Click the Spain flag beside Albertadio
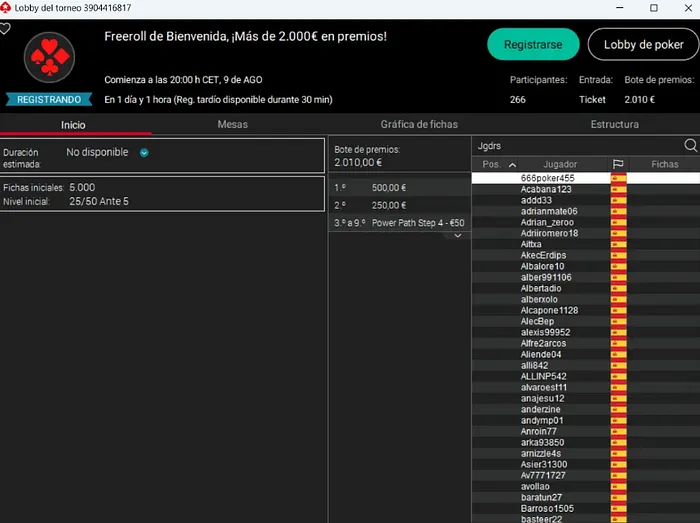Viewport: 700px width, 523px height. (x=618, y=288)
